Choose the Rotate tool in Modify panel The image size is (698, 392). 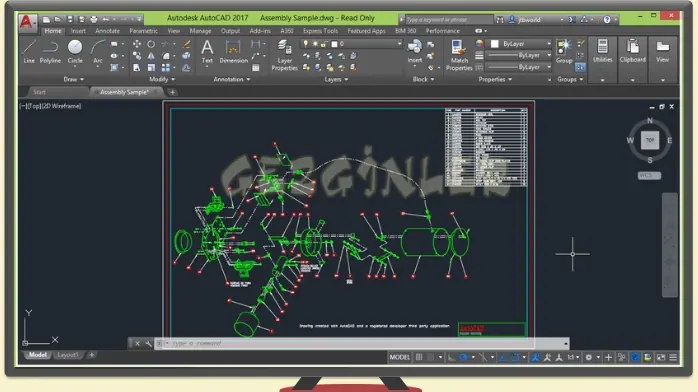click(151, 44)
